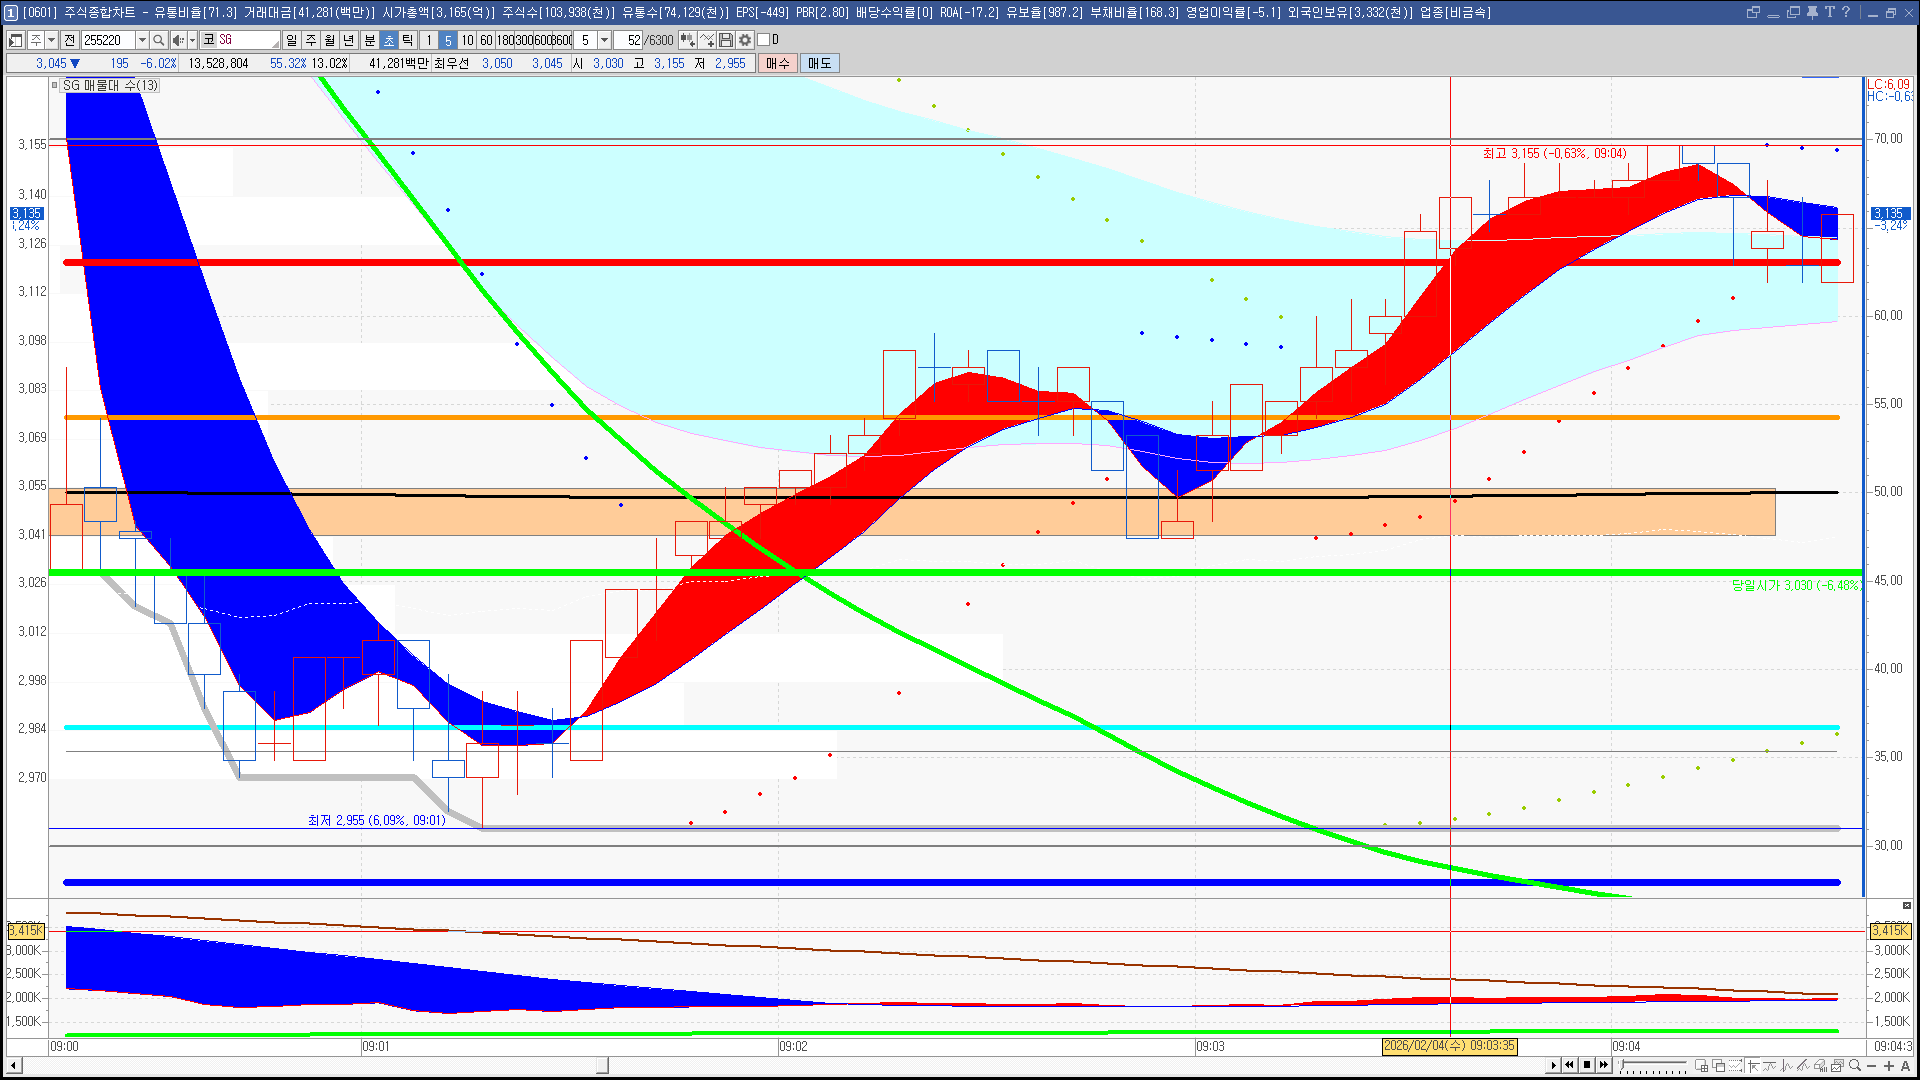
Task: Open stock code 255220 dropdown
Action: (142, 40)
